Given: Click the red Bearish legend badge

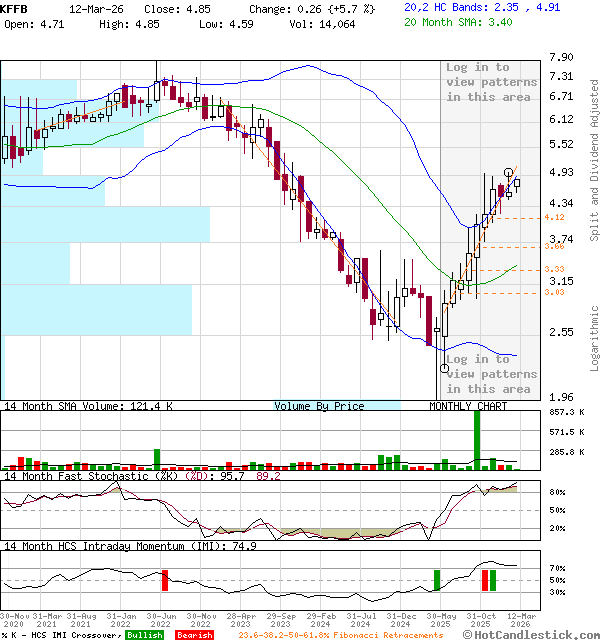Looking at the screenshot, I should [194, 635].
